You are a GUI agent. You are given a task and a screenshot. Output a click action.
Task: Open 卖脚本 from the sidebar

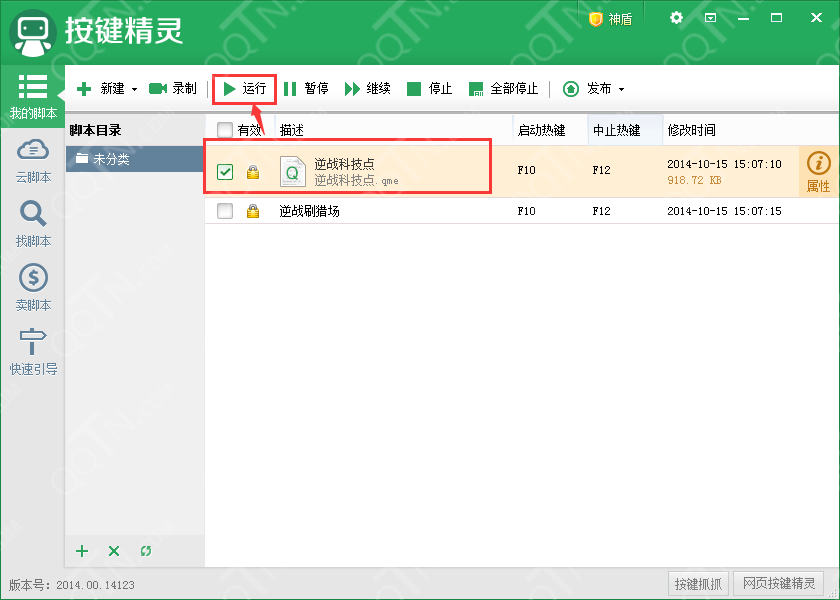tap(33, 284)
